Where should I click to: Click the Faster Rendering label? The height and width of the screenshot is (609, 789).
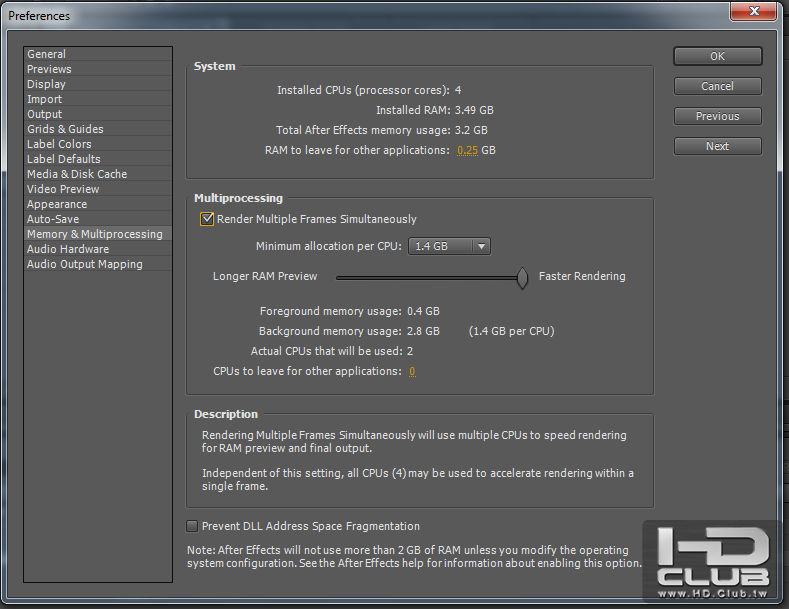tap(582, 276)
